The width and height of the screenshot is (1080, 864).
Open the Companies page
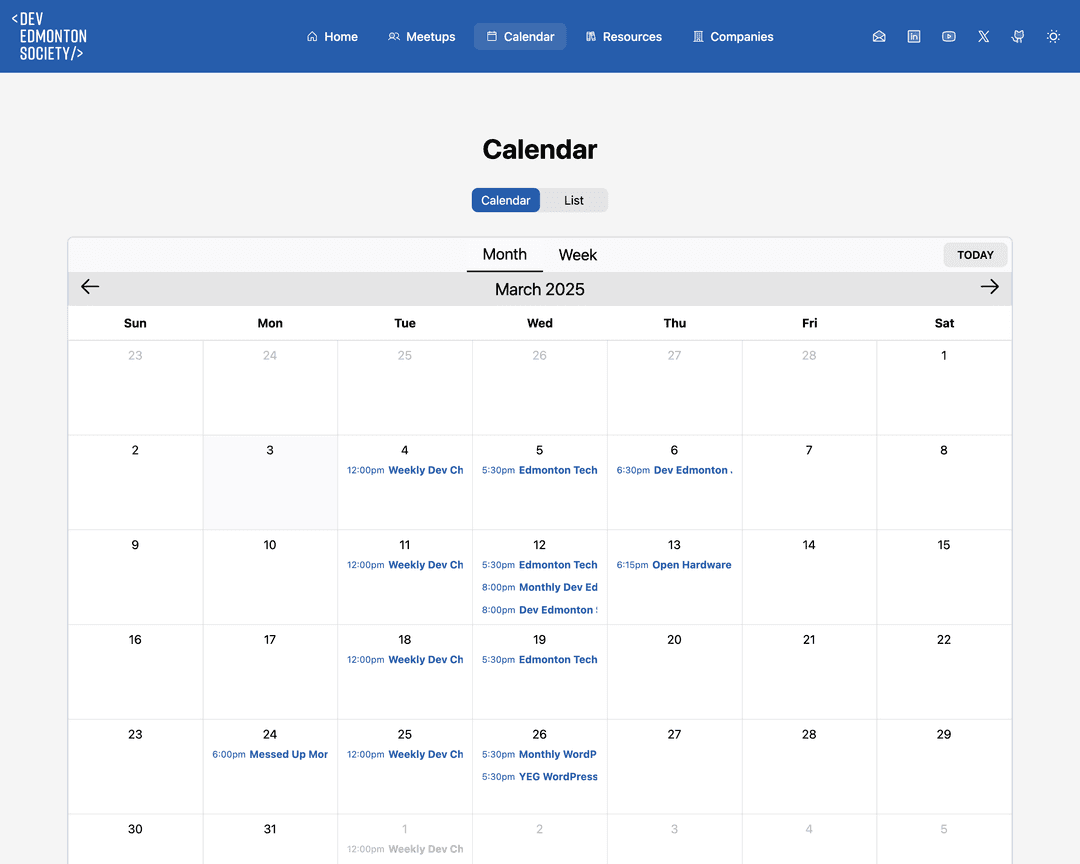point(732,36)
